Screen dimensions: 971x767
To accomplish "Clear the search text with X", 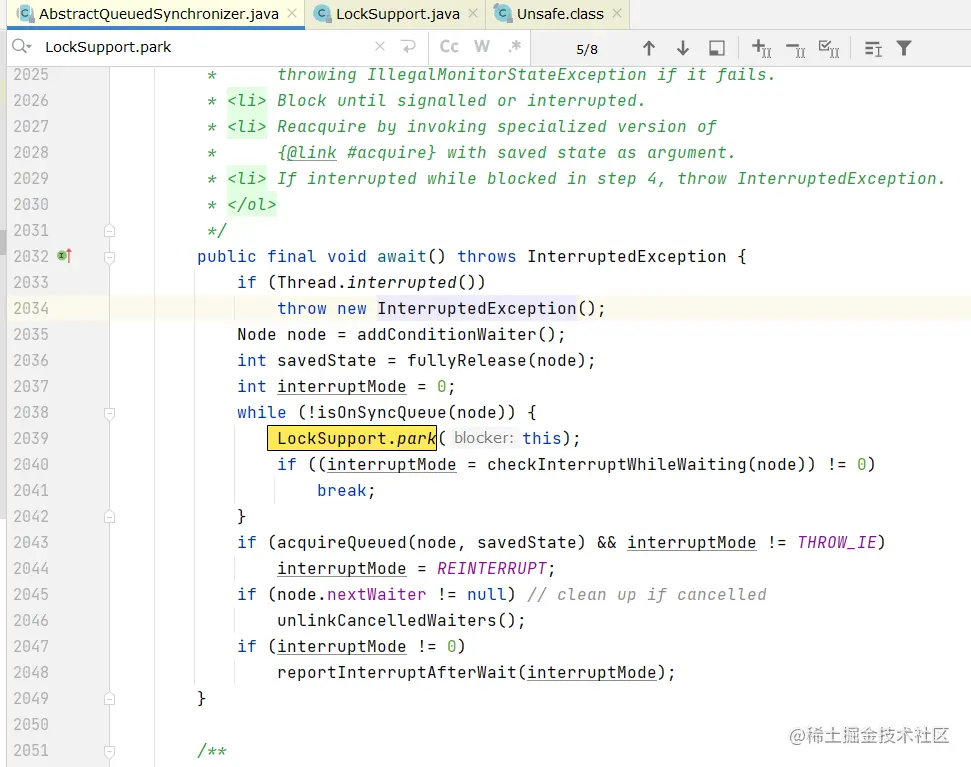I will 380,46.
